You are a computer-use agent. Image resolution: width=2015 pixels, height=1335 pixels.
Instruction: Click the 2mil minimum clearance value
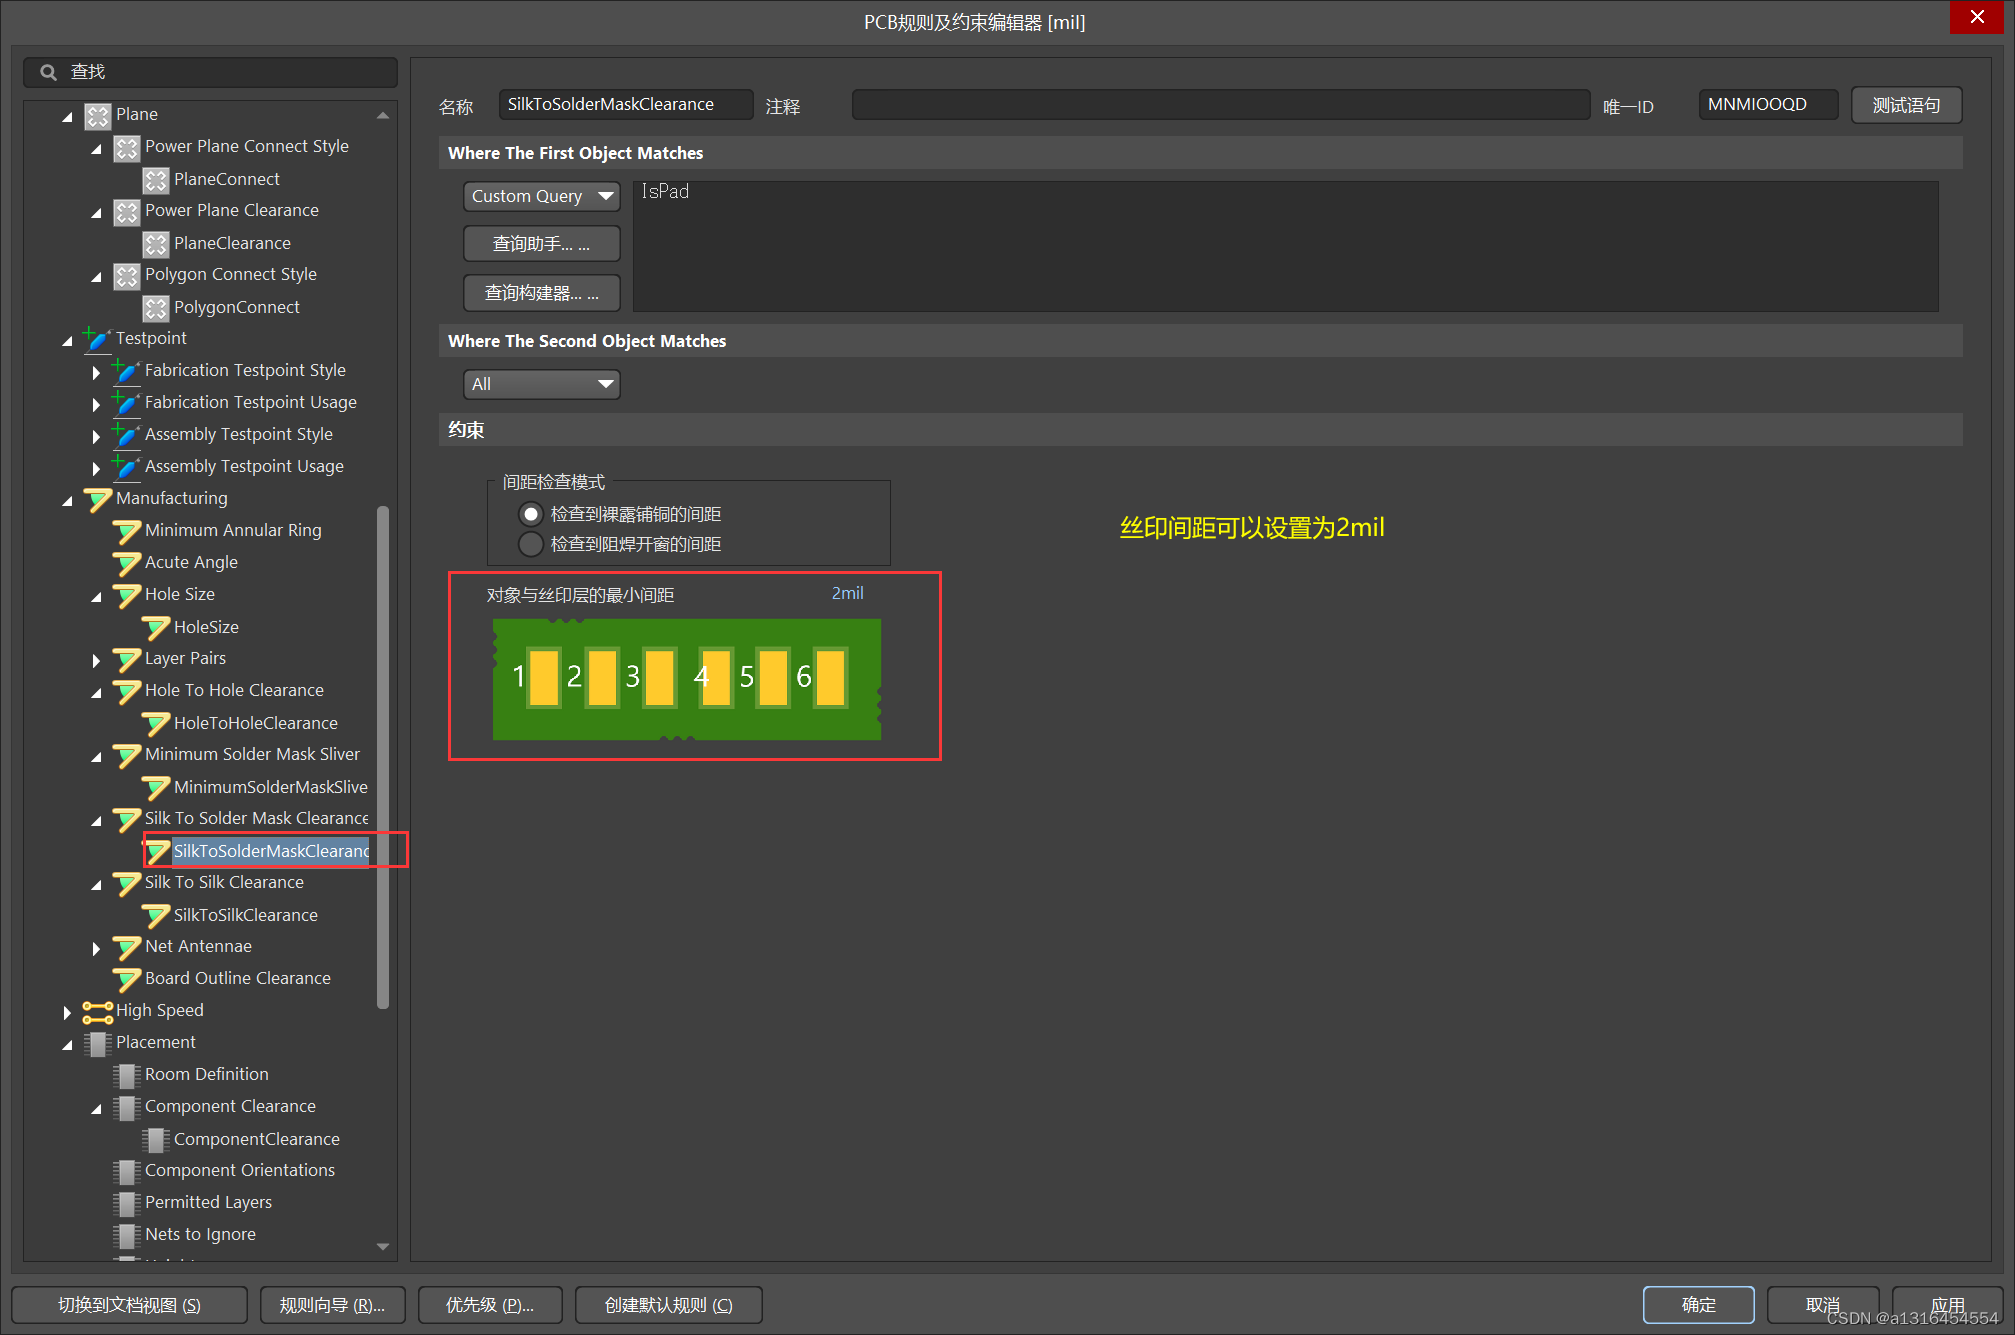847,593
